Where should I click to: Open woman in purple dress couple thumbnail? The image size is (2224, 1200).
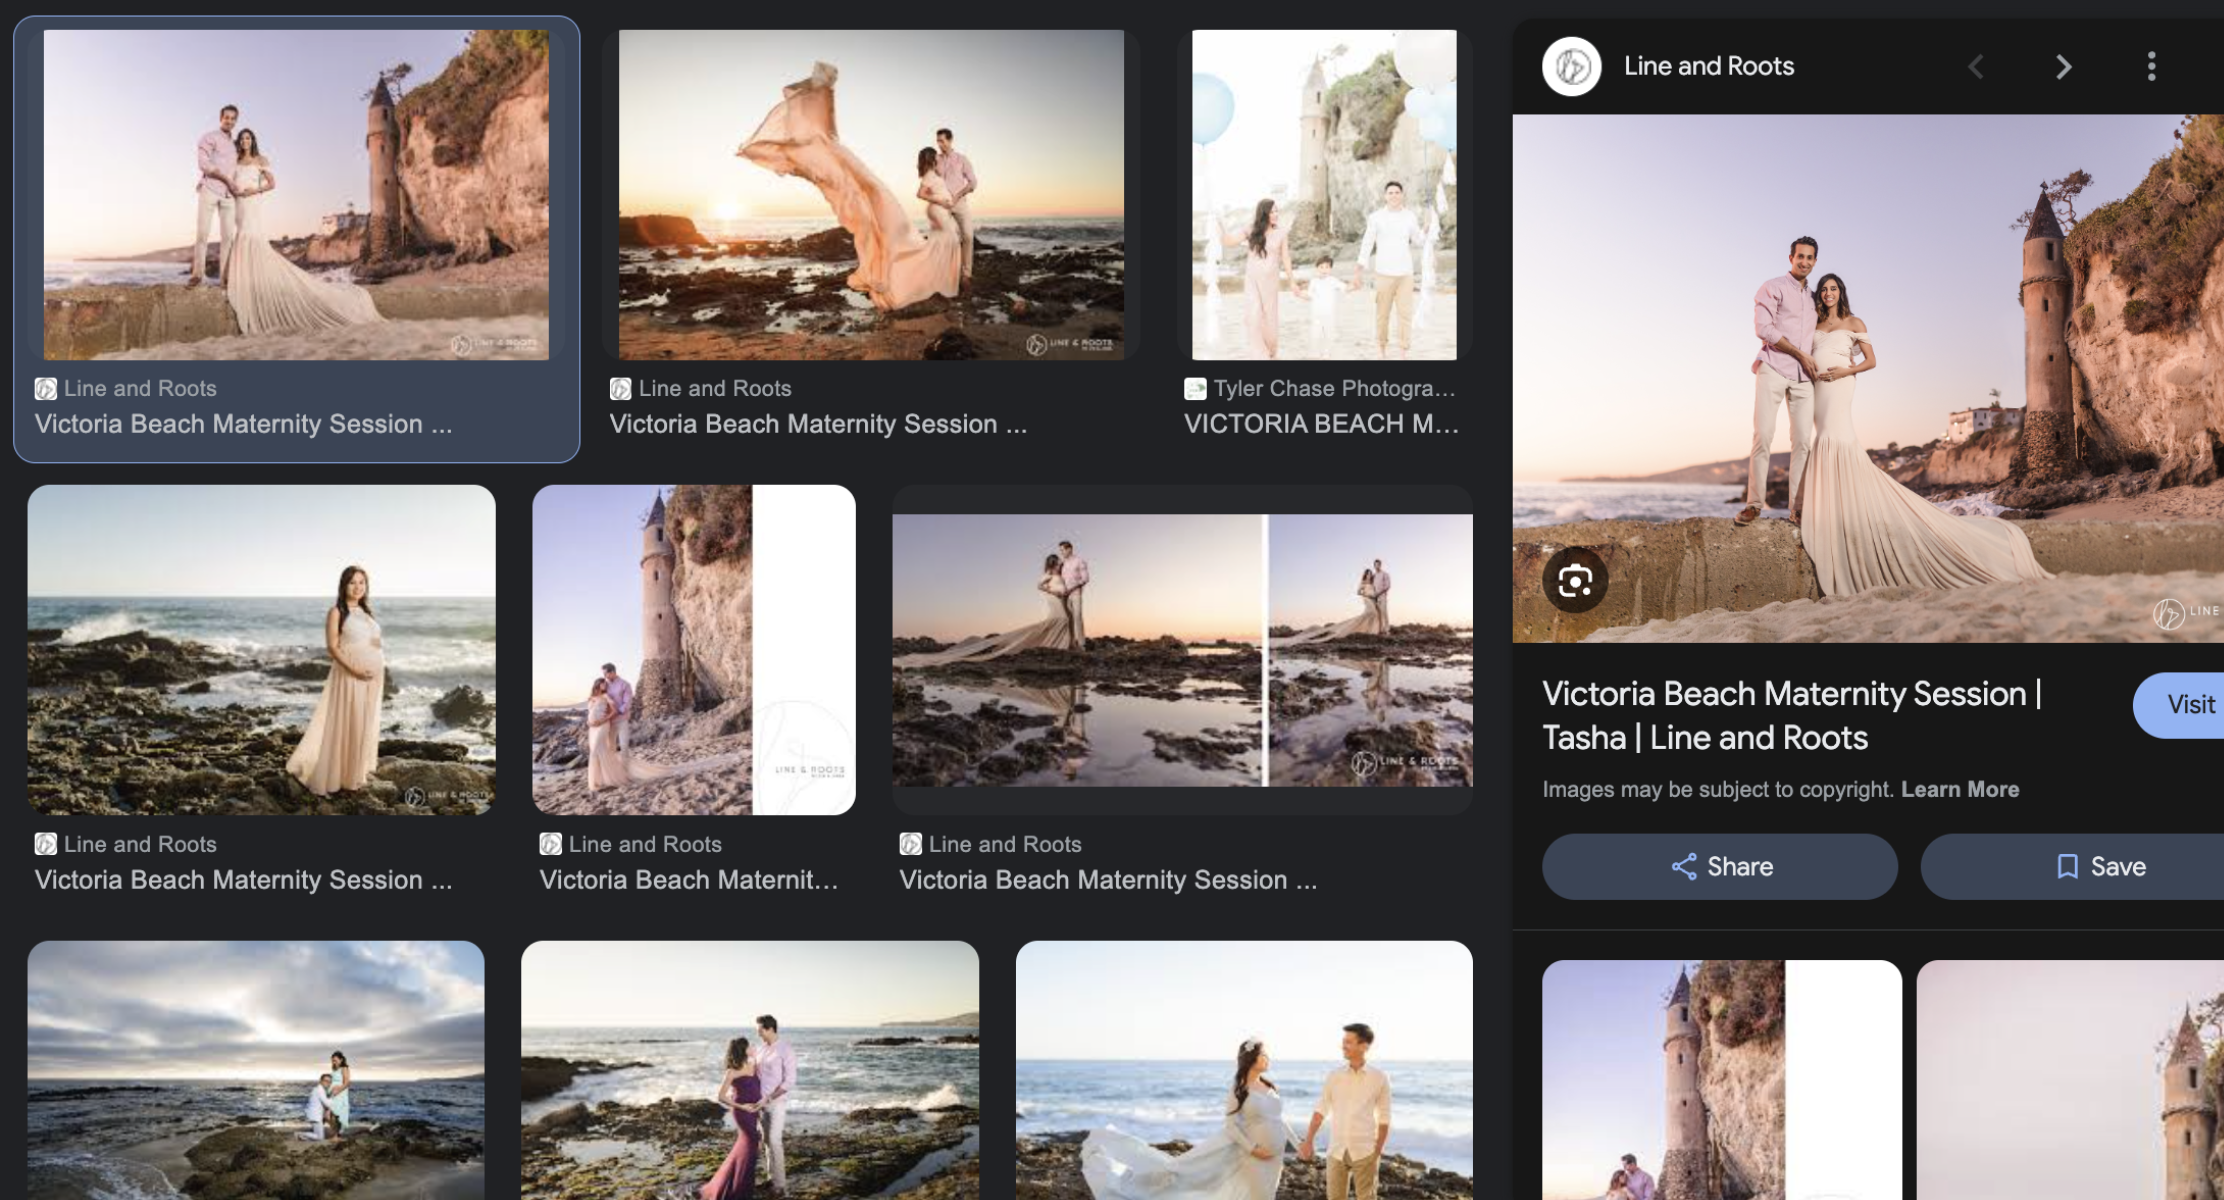click(749, 1070)
